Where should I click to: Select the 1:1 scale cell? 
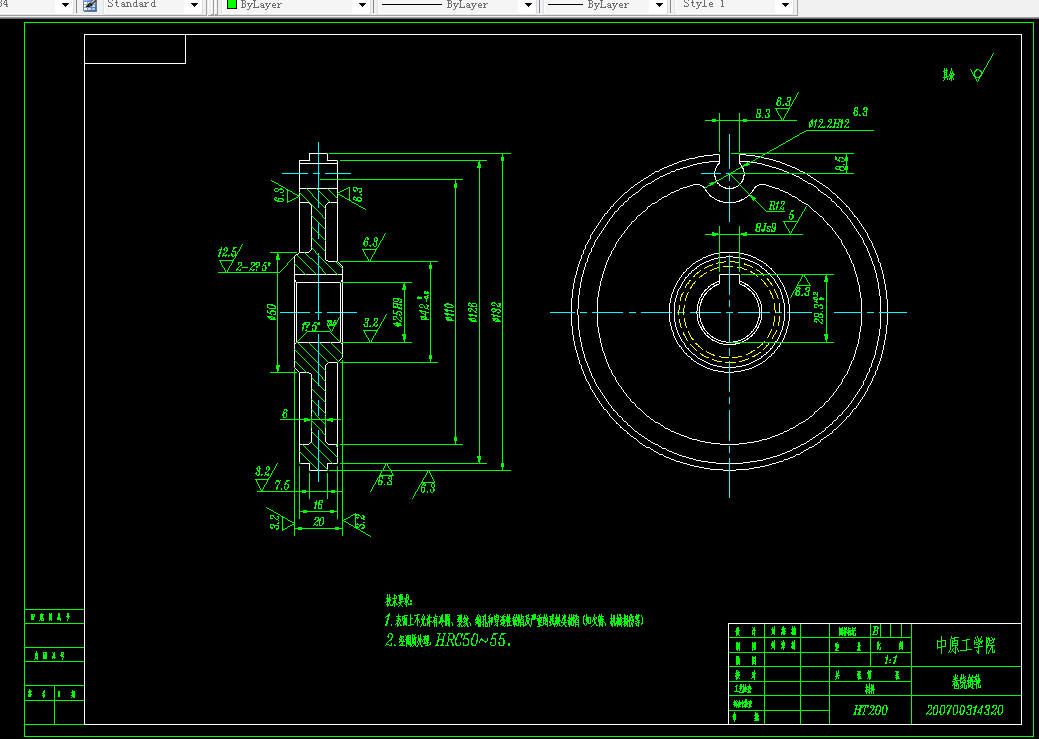tap(891, 660)
